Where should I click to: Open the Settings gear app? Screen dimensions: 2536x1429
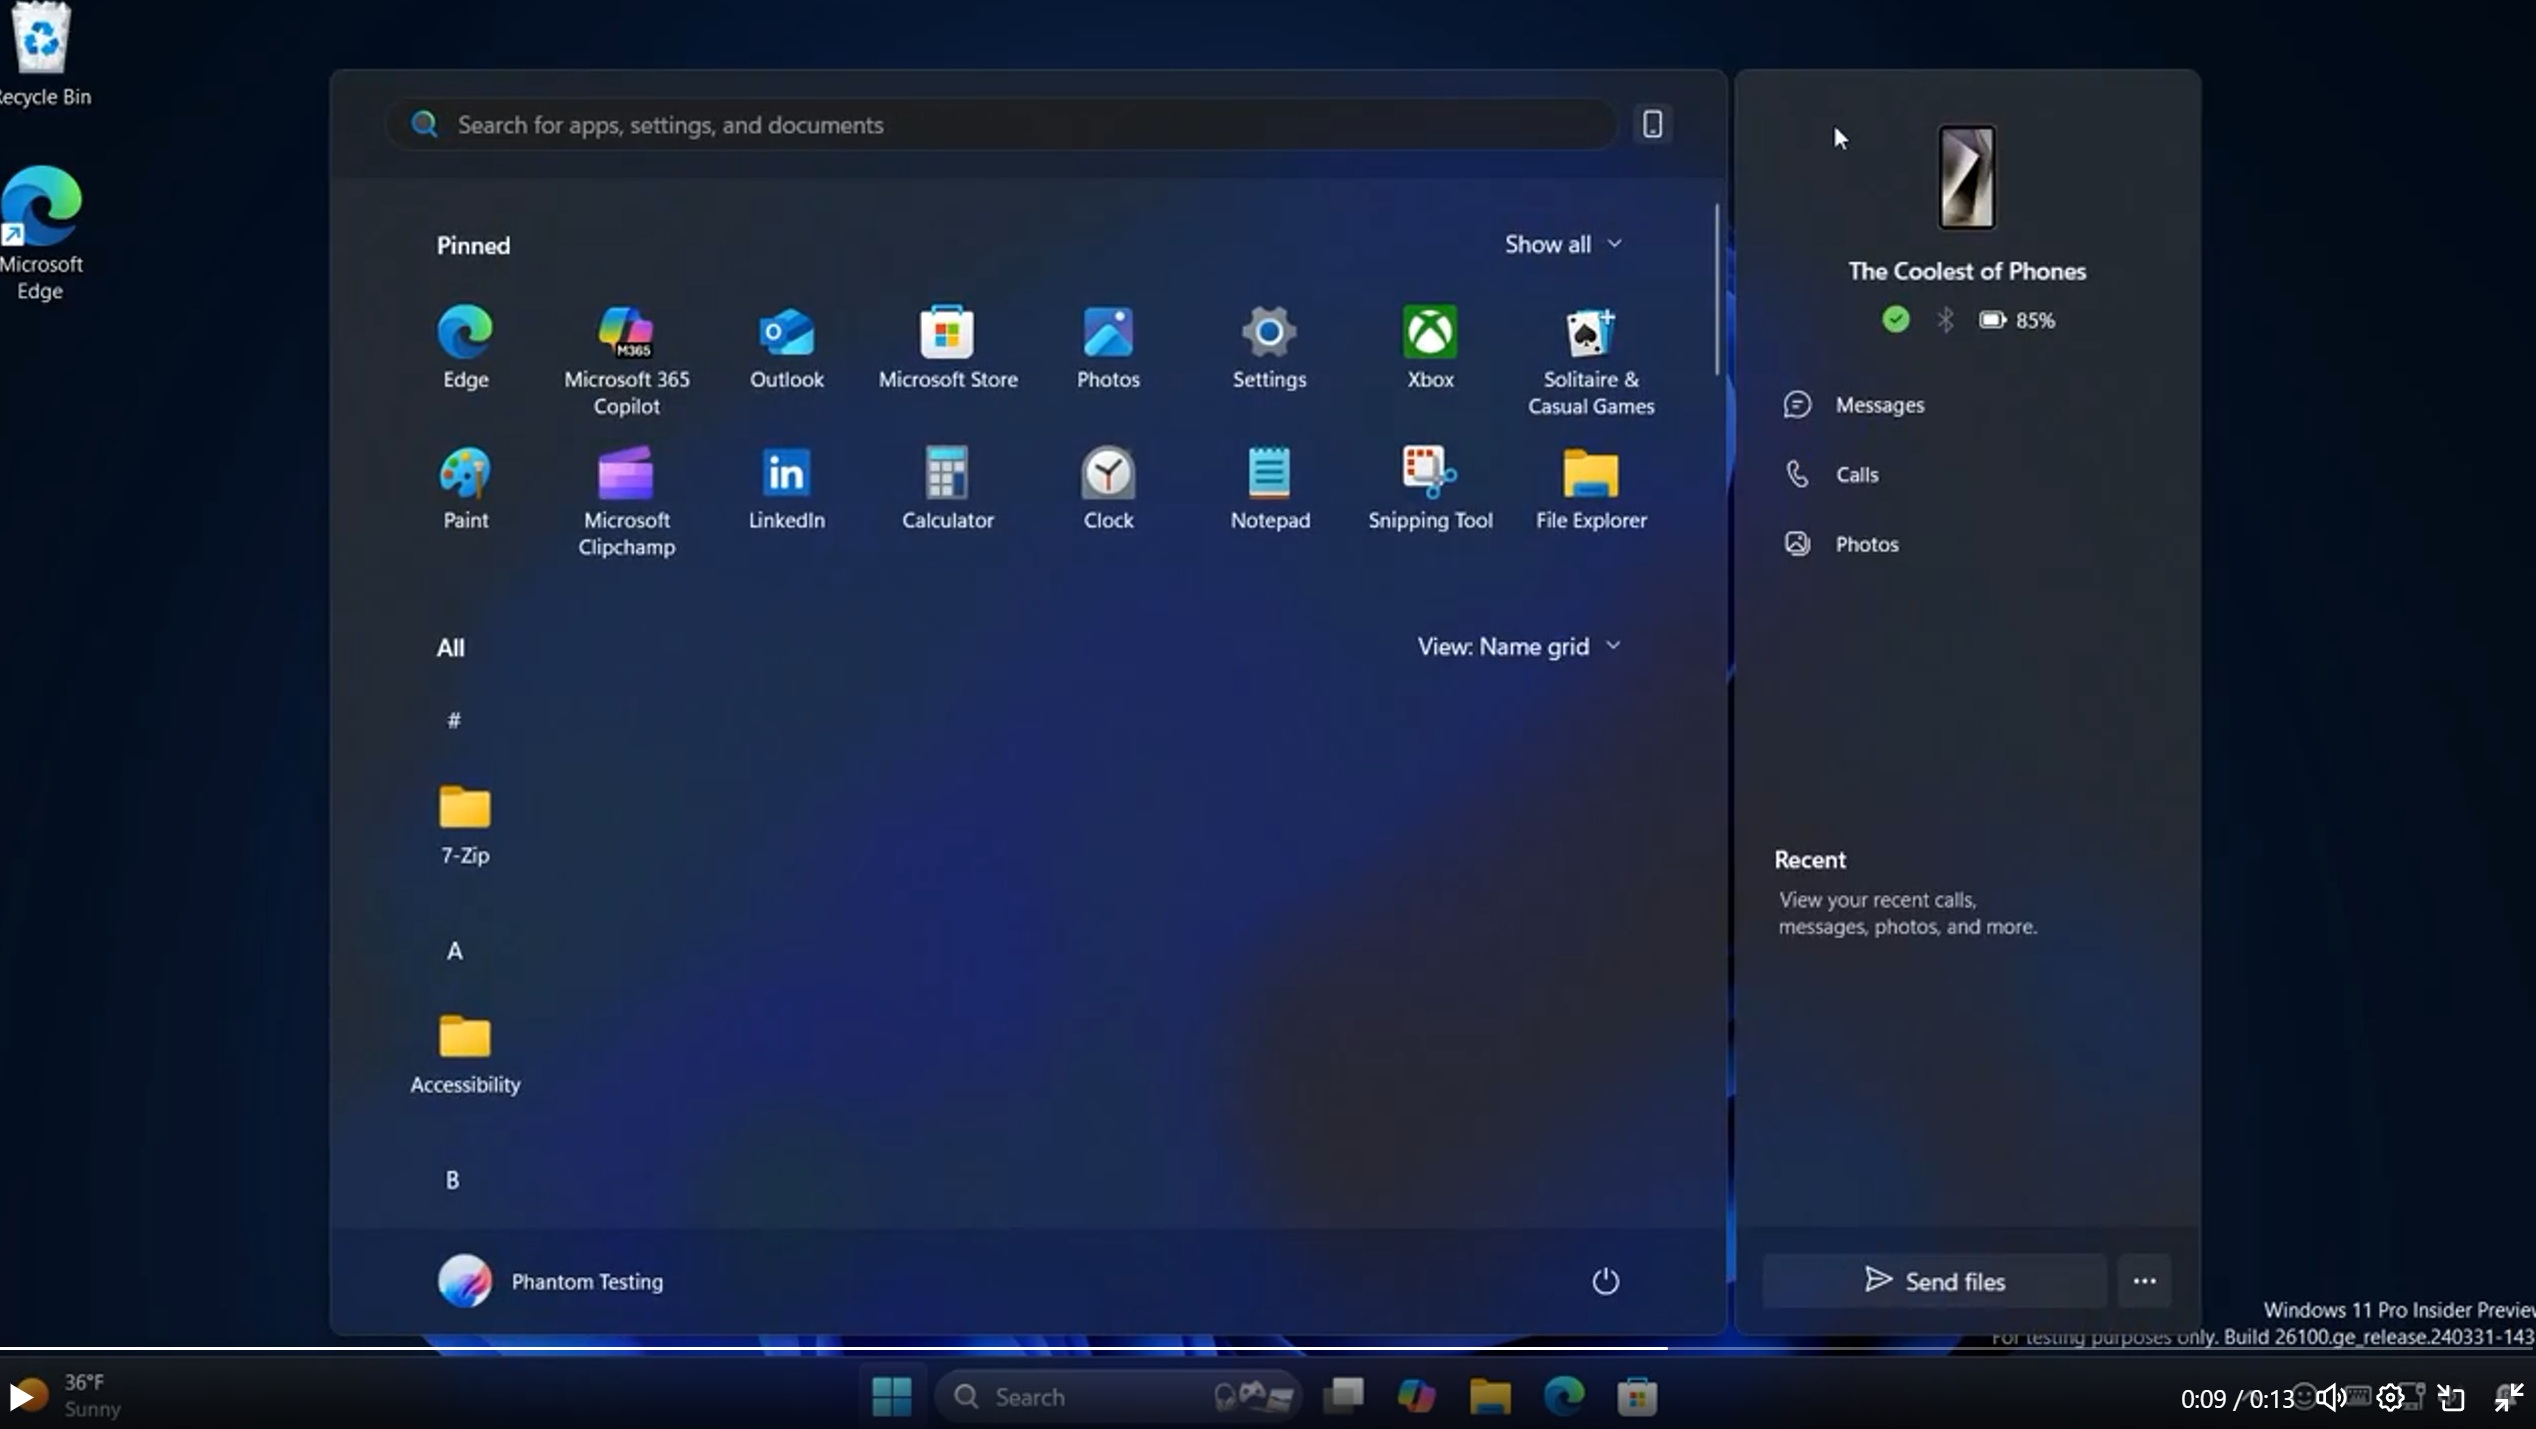[1269, 347]
